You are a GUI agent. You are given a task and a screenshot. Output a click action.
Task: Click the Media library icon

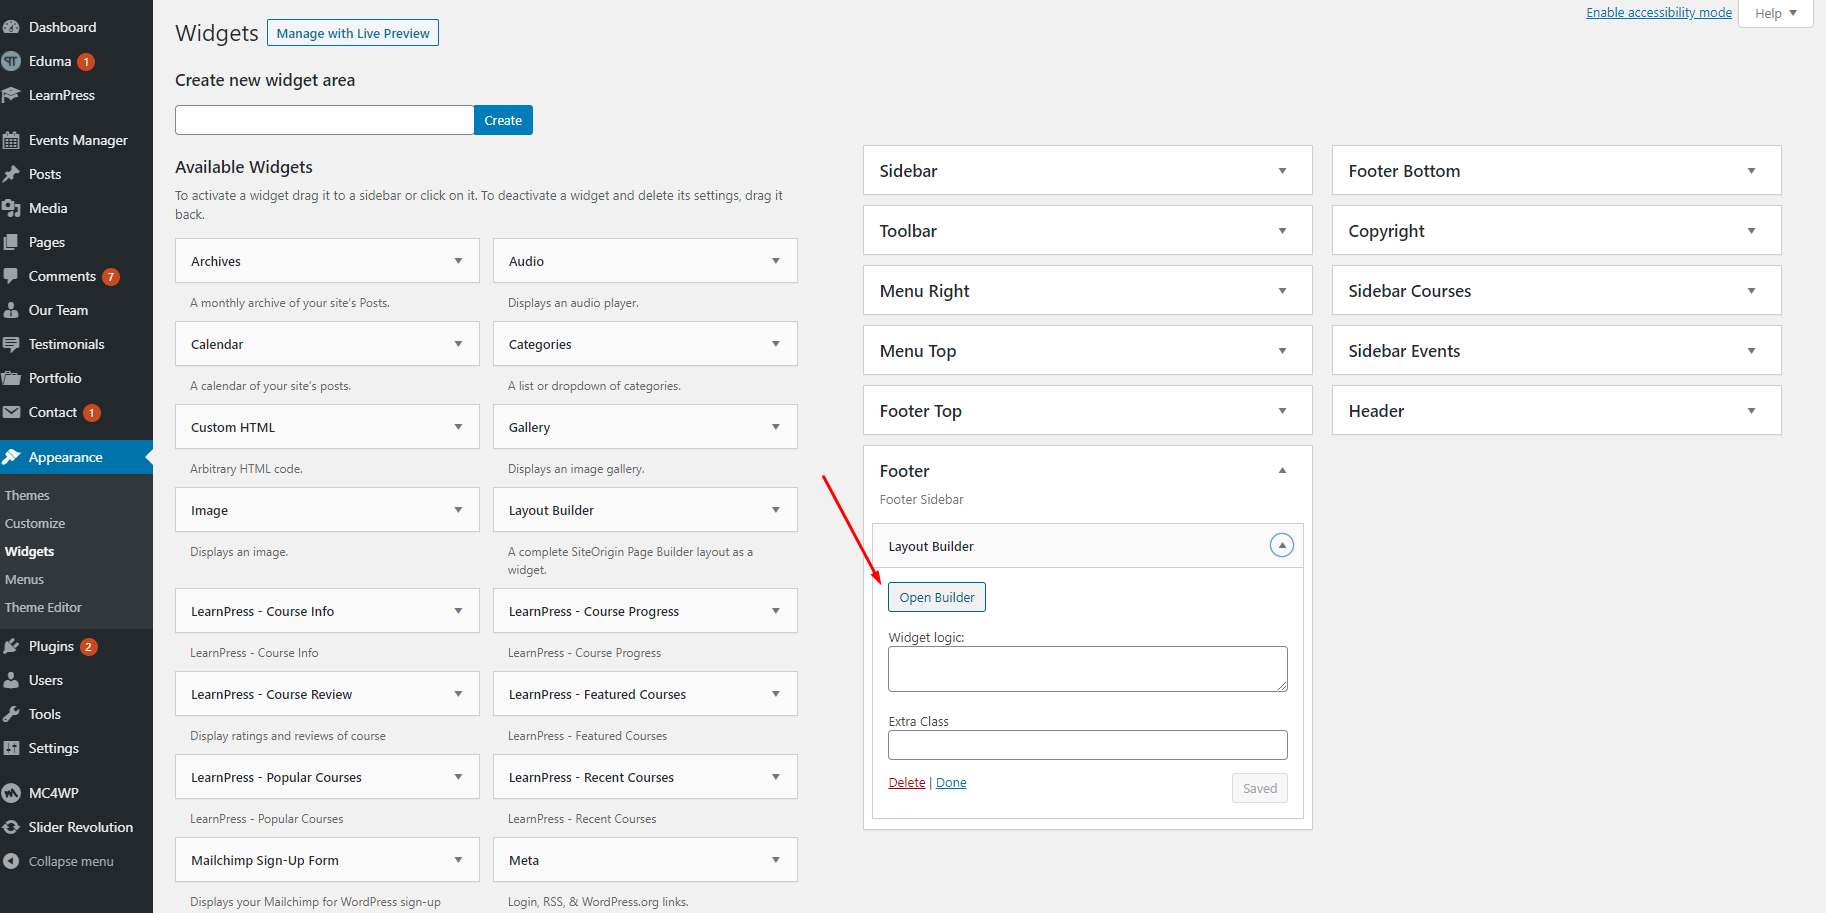click(11, 208)
